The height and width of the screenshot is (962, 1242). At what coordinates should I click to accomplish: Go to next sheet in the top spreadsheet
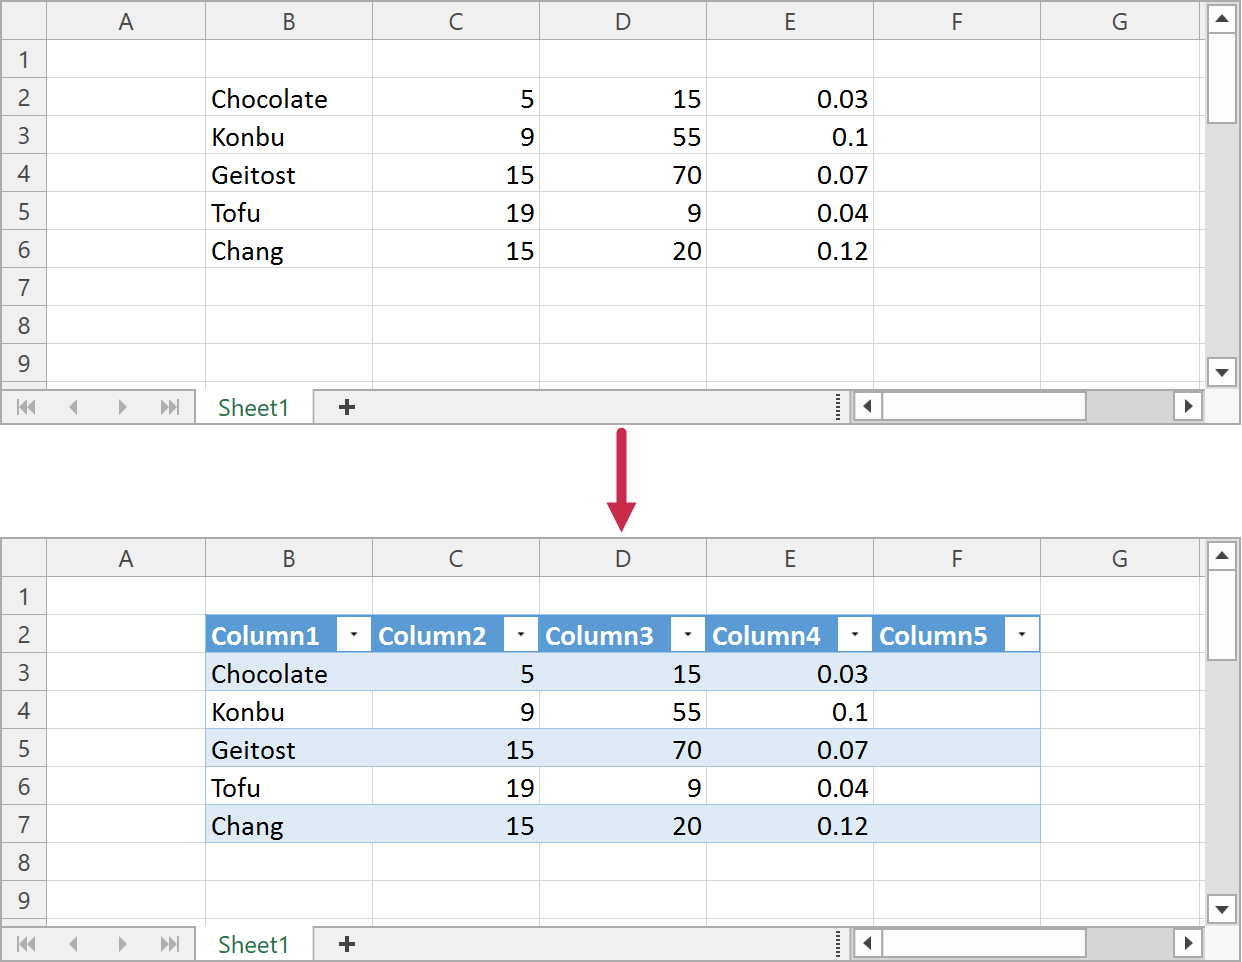122,407
